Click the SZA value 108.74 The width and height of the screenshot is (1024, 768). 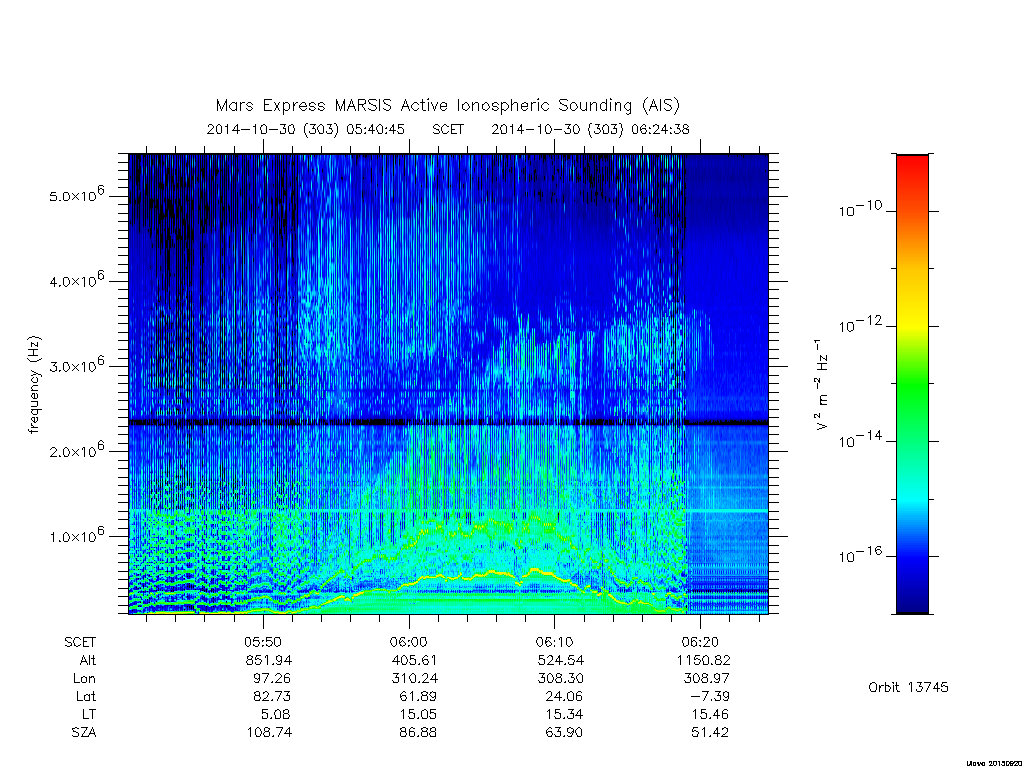pyautogui.click(x=269, y=733)
